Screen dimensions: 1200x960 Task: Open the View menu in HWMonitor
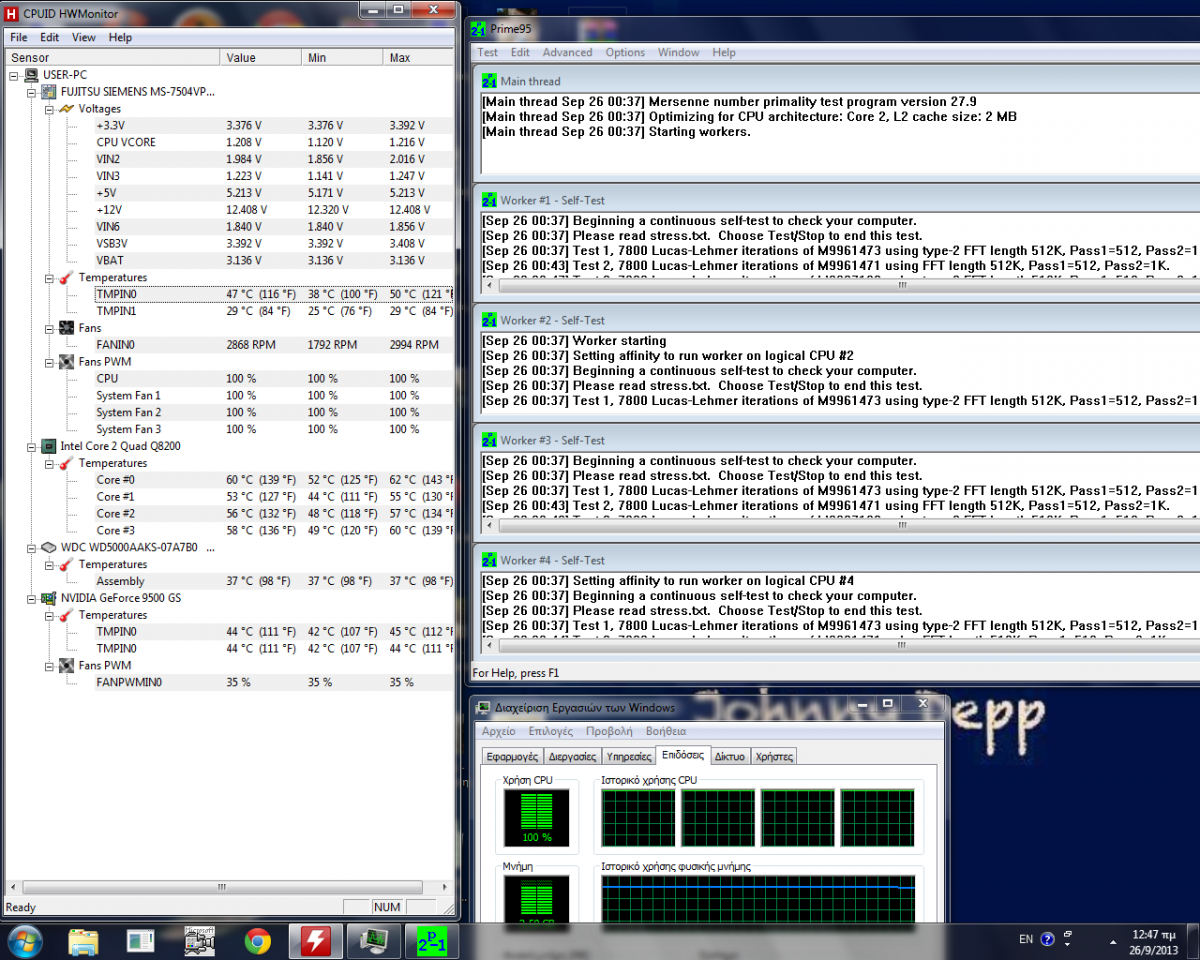pyautogui.click(x=84, y=37)
